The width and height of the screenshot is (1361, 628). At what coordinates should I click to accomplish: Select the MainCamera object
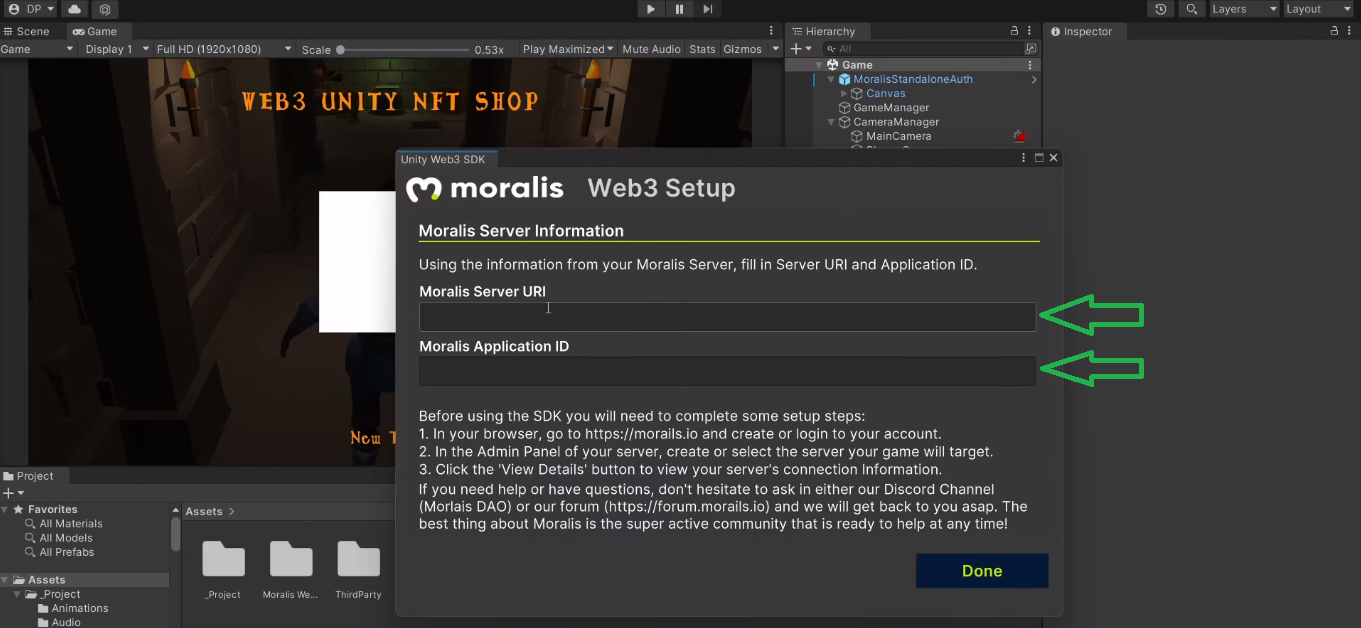coord(898,136)
